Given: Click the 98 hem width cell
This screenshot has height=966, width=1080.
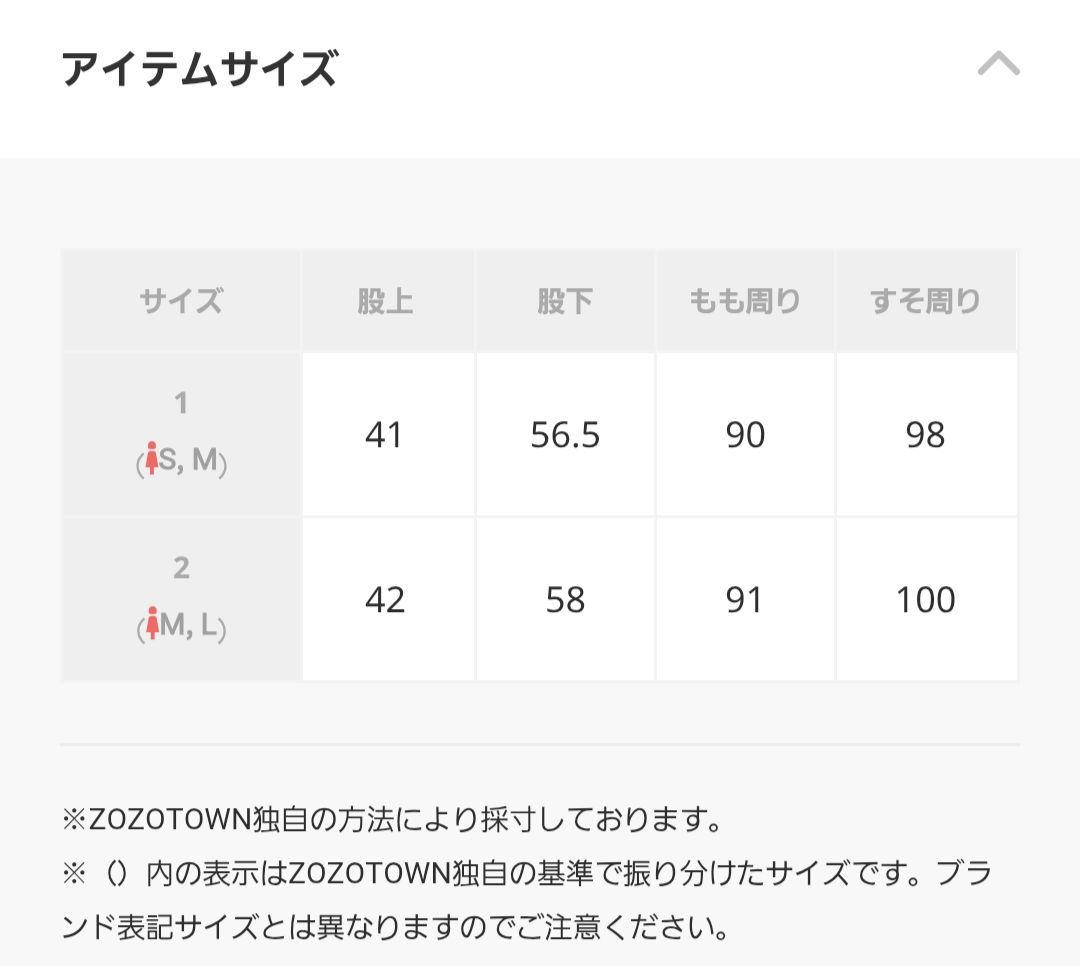Looking at the screenshot, I should [925, 435].
